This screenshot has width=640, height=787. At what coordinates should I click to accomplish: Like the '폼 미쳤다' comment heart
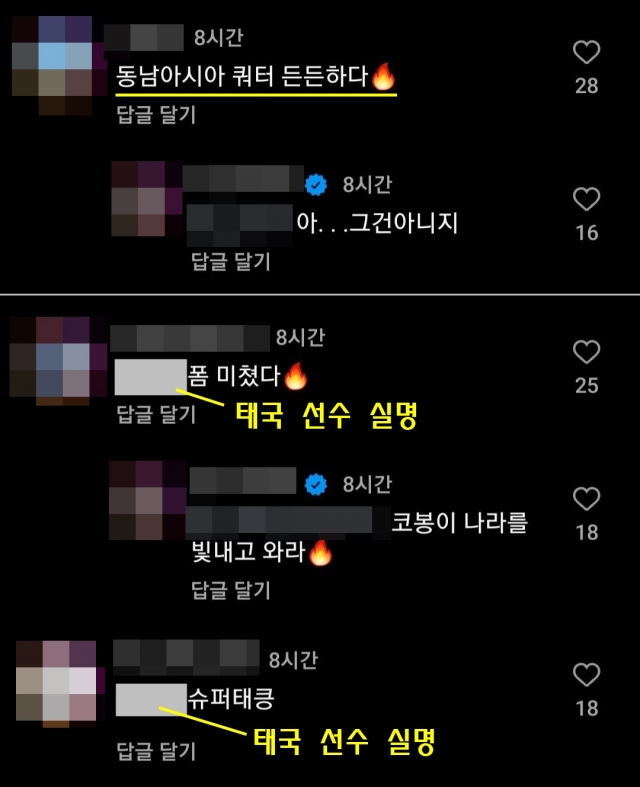[x=586, y=352]
